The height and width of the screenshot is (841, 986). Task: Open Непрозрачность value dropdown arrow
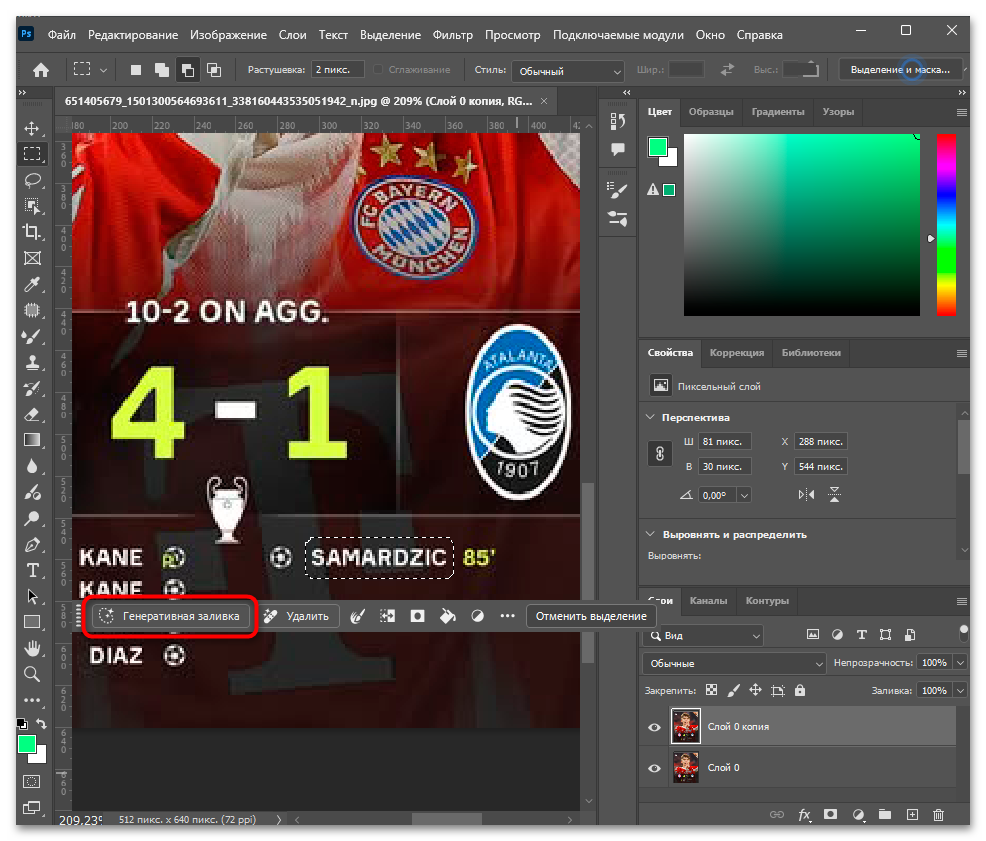[960, 663]
